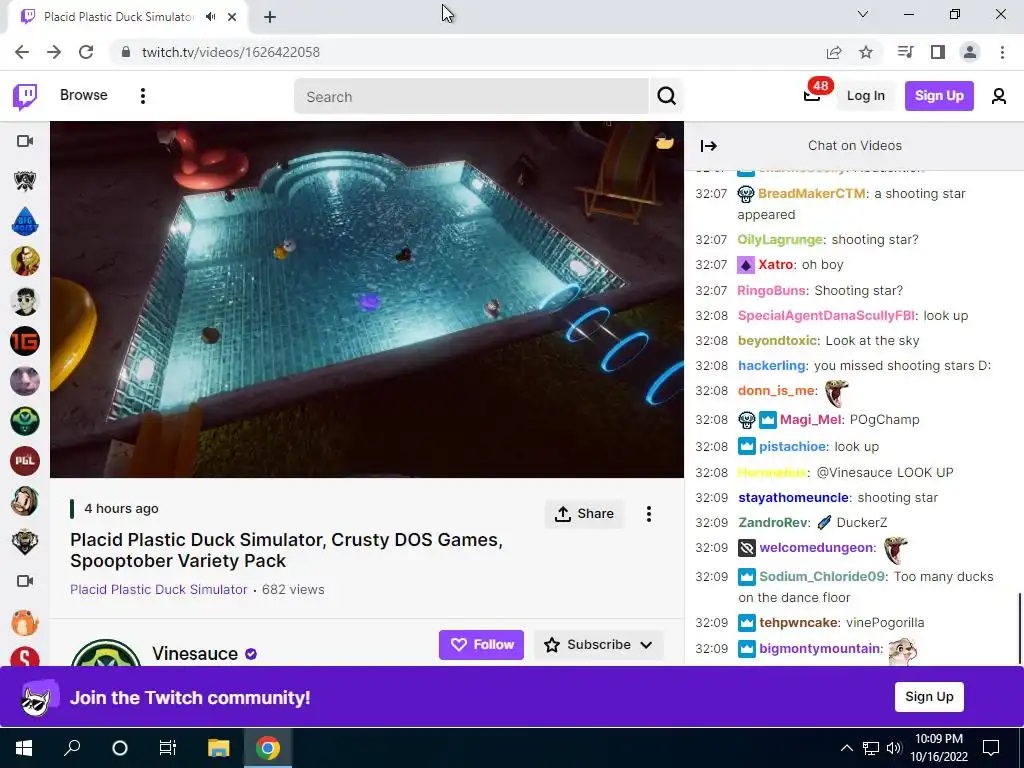Open the user profile icon menu
1024x768 pixels.
(999, 96)
